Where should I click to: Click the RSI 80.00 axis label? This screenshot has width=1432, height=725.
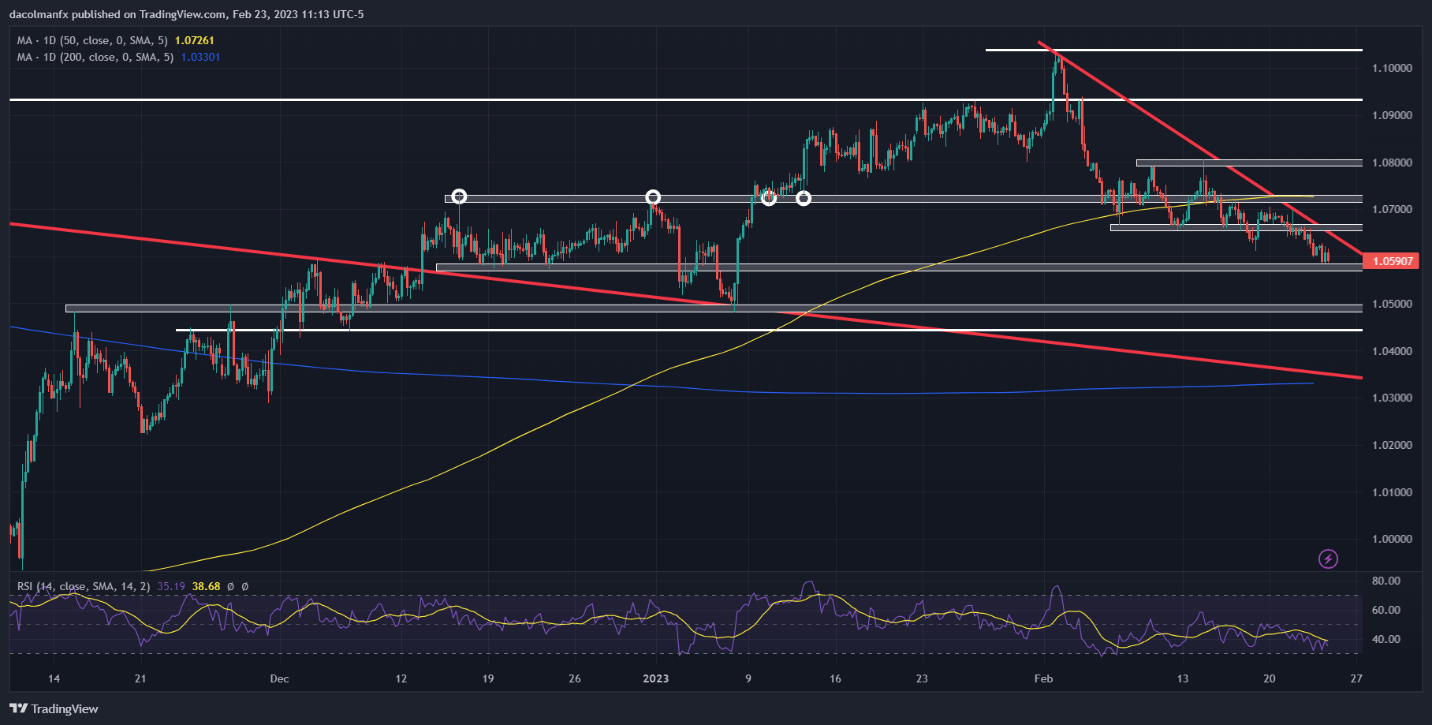click(1385, 580)
